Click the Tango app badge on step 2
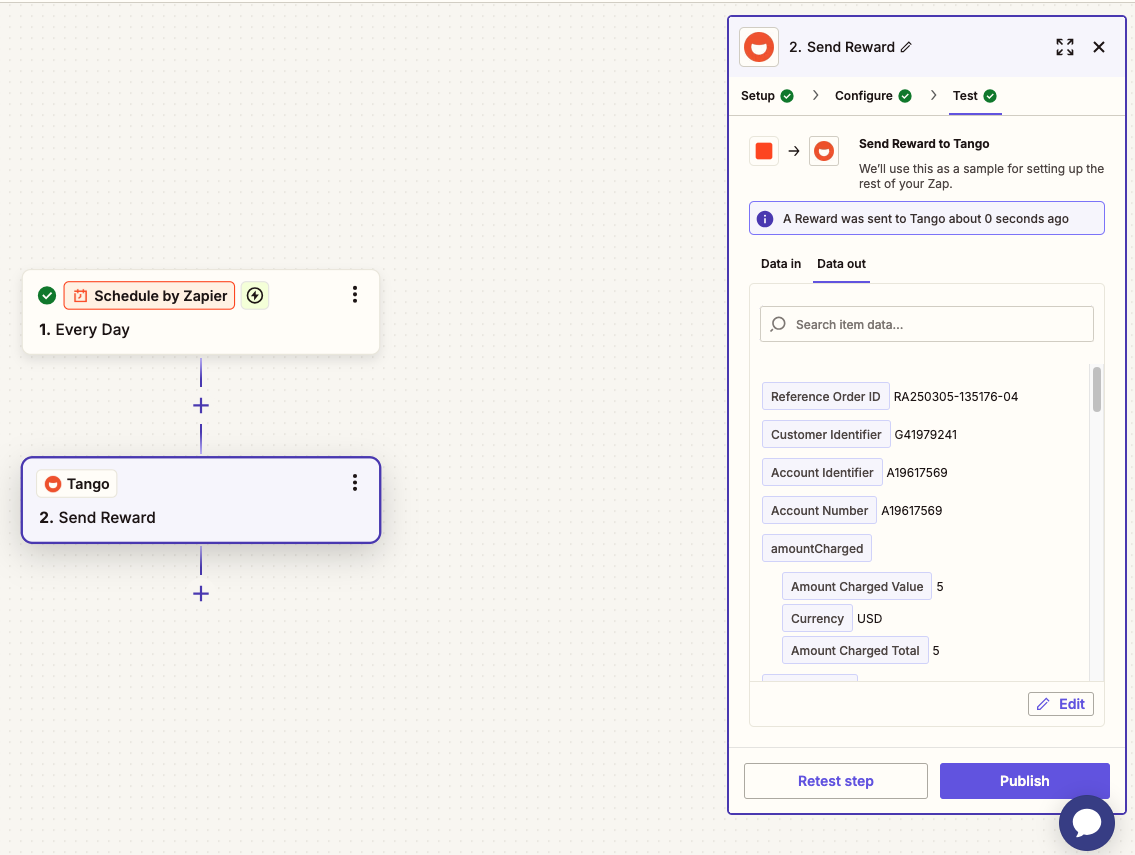 coord(77,484)
